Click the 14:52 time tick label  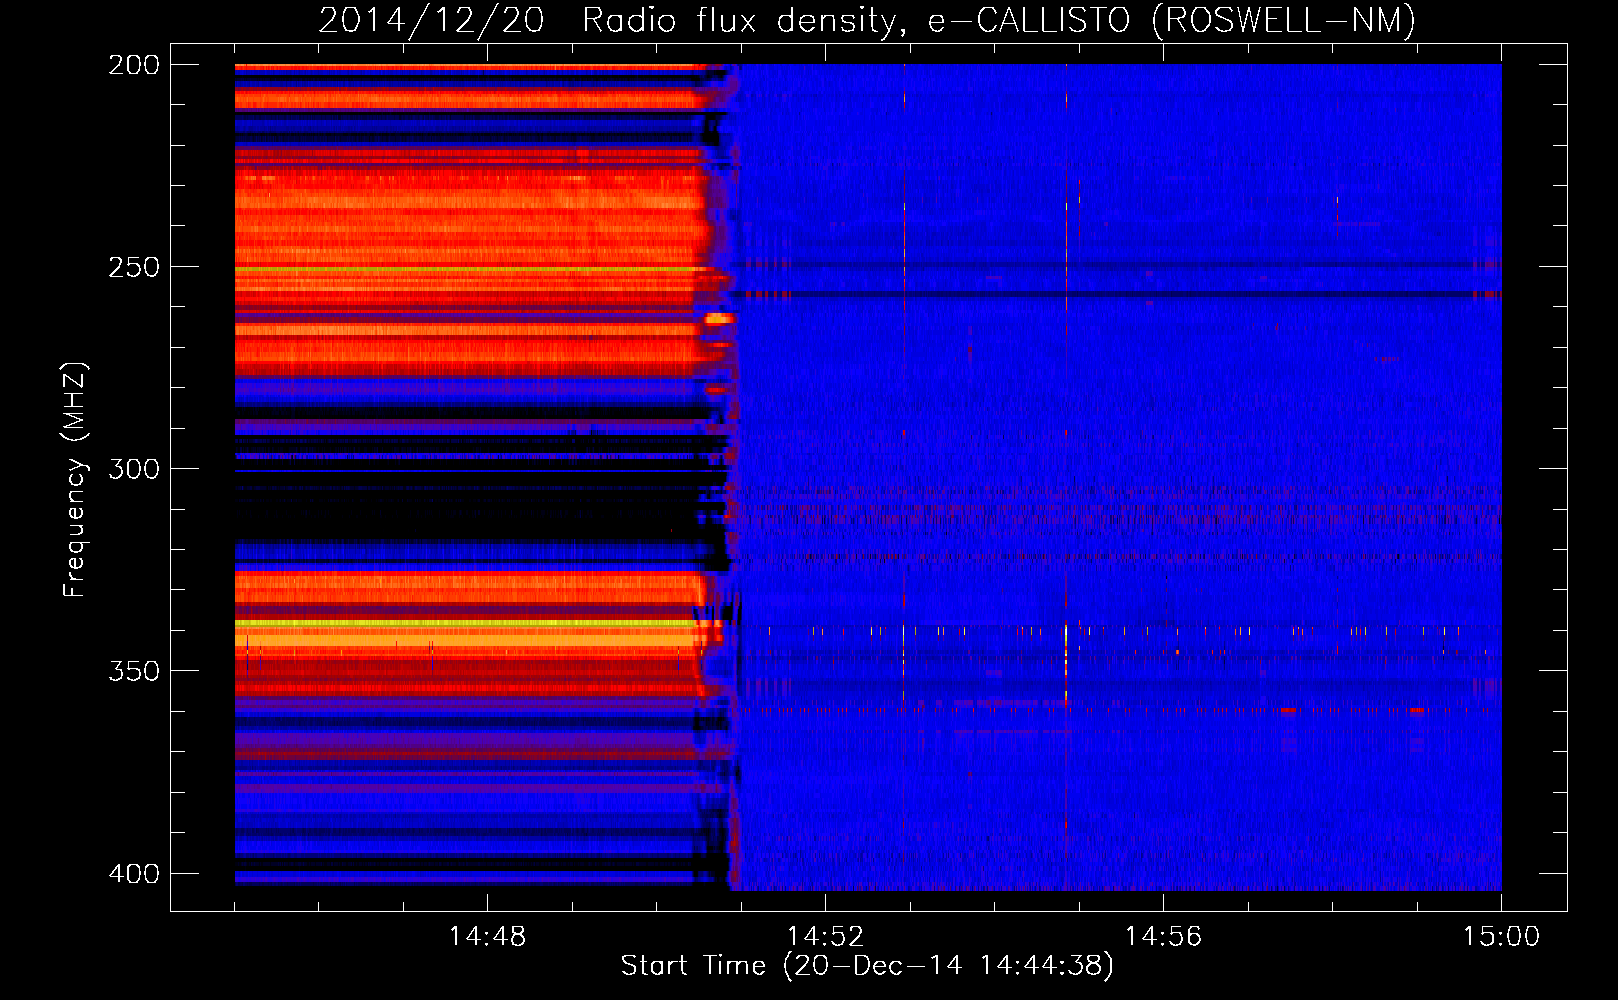[x=825, y=937]
